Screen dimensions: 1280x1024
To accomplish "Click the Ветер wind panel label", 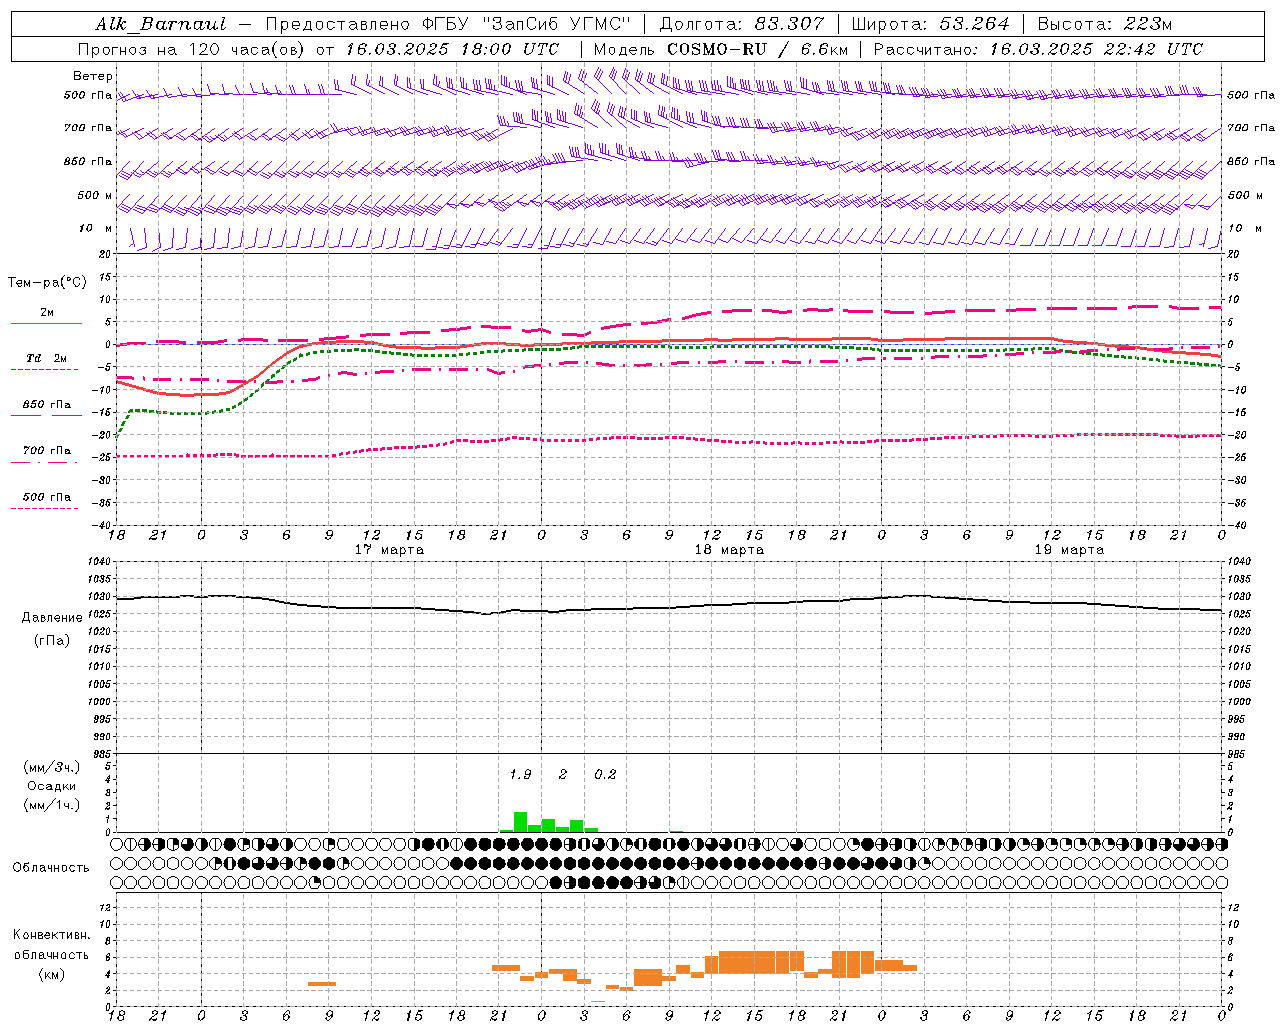I will click(93, 76).
